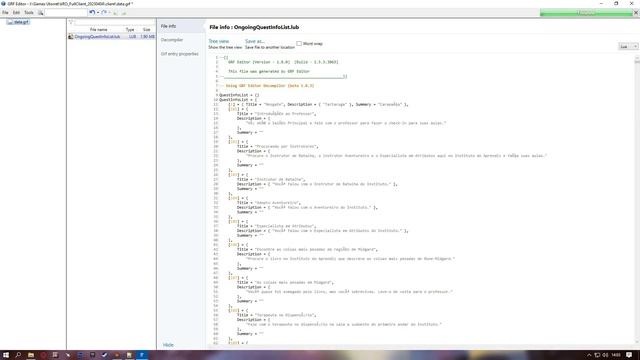The width and height of the screenshot is (640, 360).
Task: Open the Undo history dropdown arrow
Action: [x=98, y=13]
